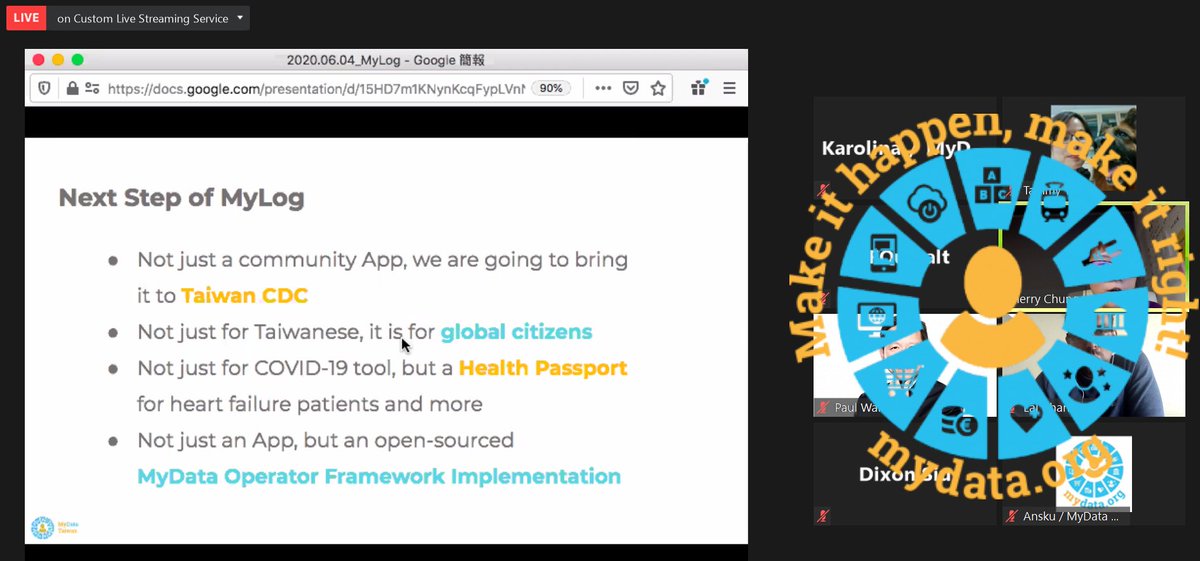The image size is (1200, 561).
Task: Select Paul's participant video tile
Action: (x=905, y=365)
